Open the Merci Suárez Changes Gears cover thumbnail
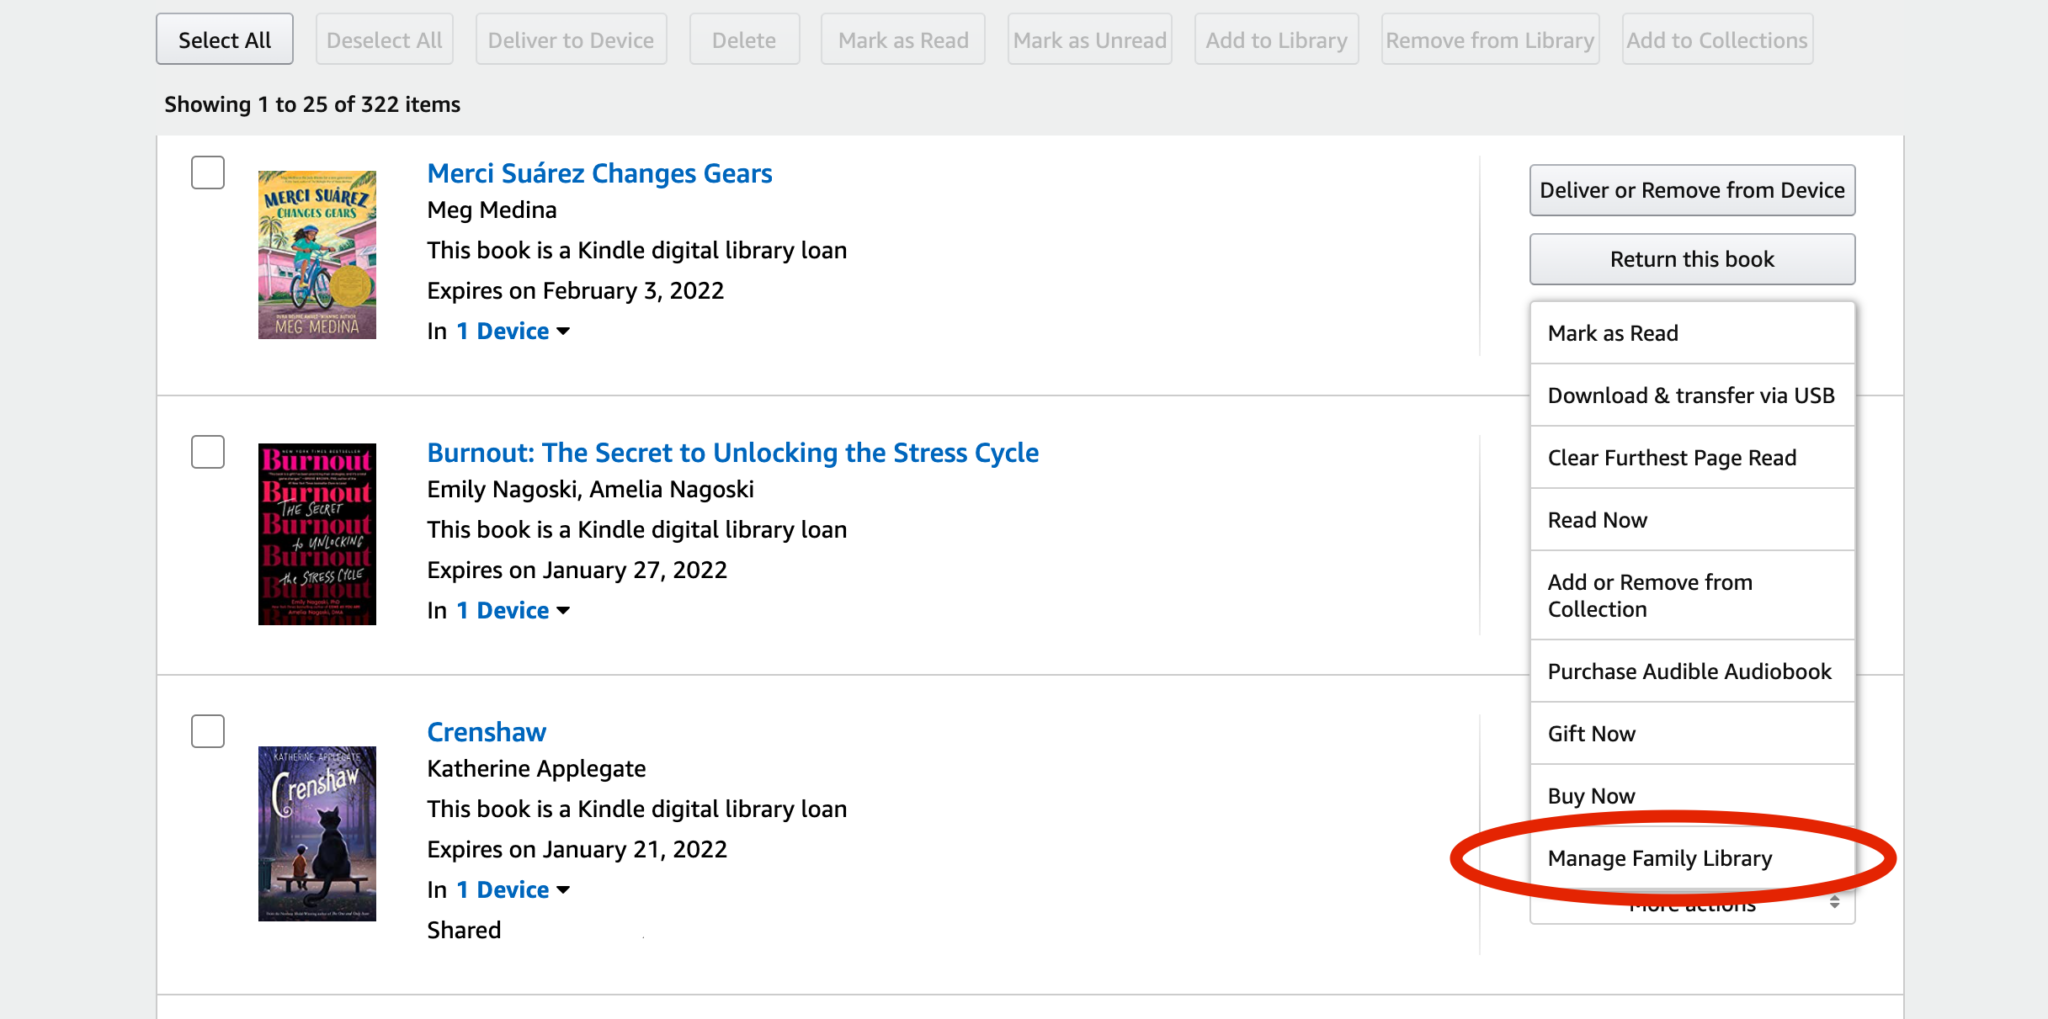Viewport: 2048px width, 1019px height. 317,255
